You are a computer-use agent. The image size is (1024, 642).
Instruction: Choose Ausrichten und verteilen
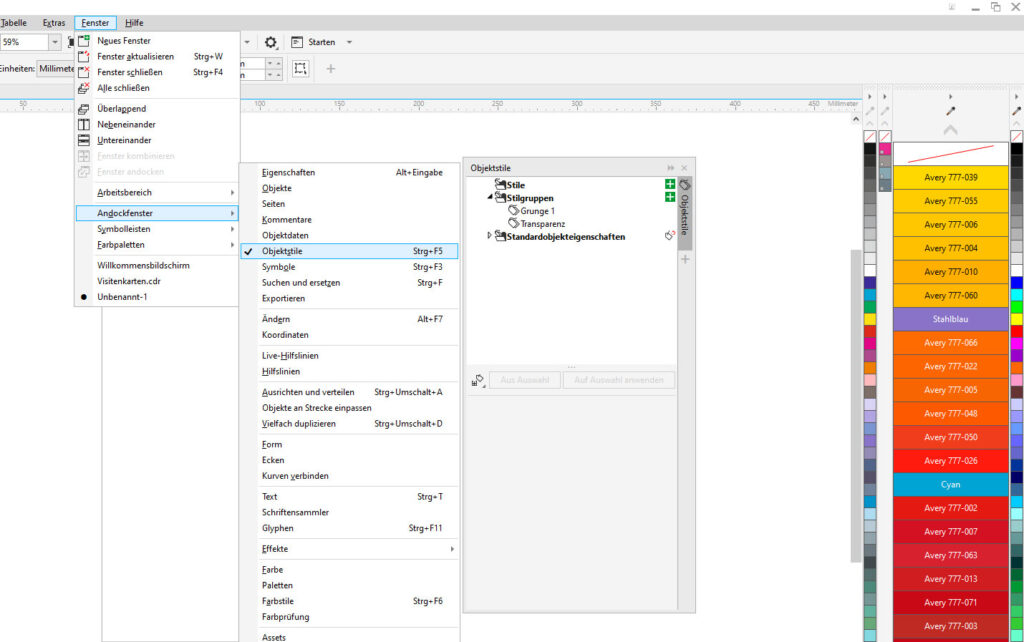coord(349,392)
